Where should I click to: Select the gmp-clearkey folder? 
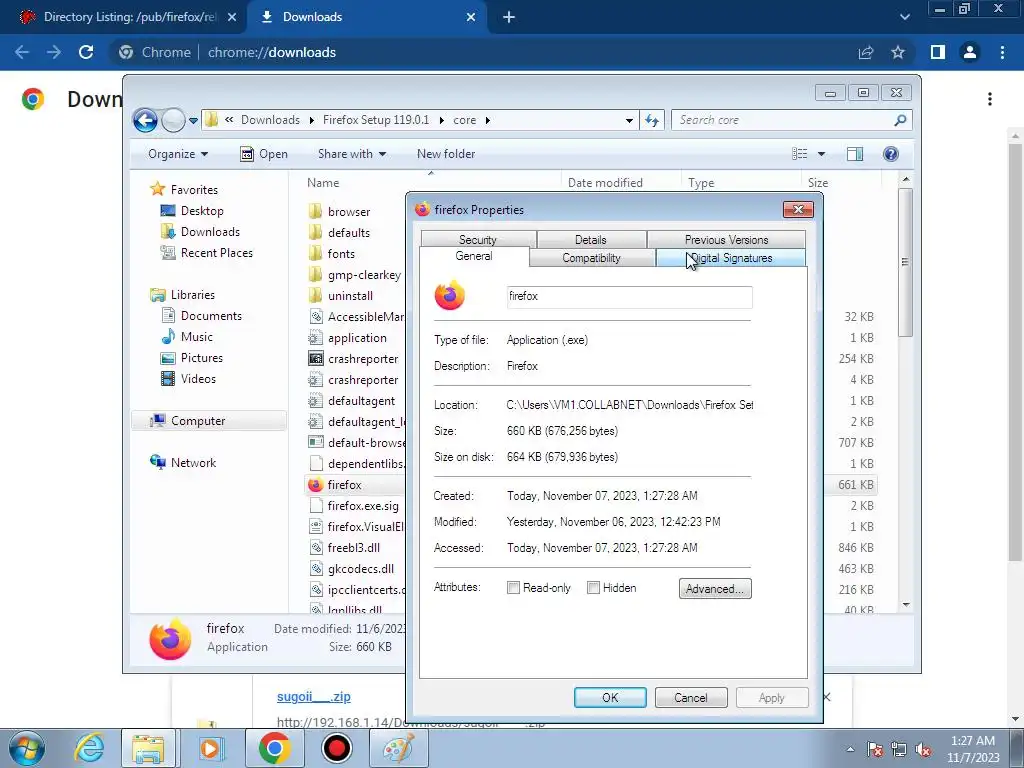click(x=356, y=275)
